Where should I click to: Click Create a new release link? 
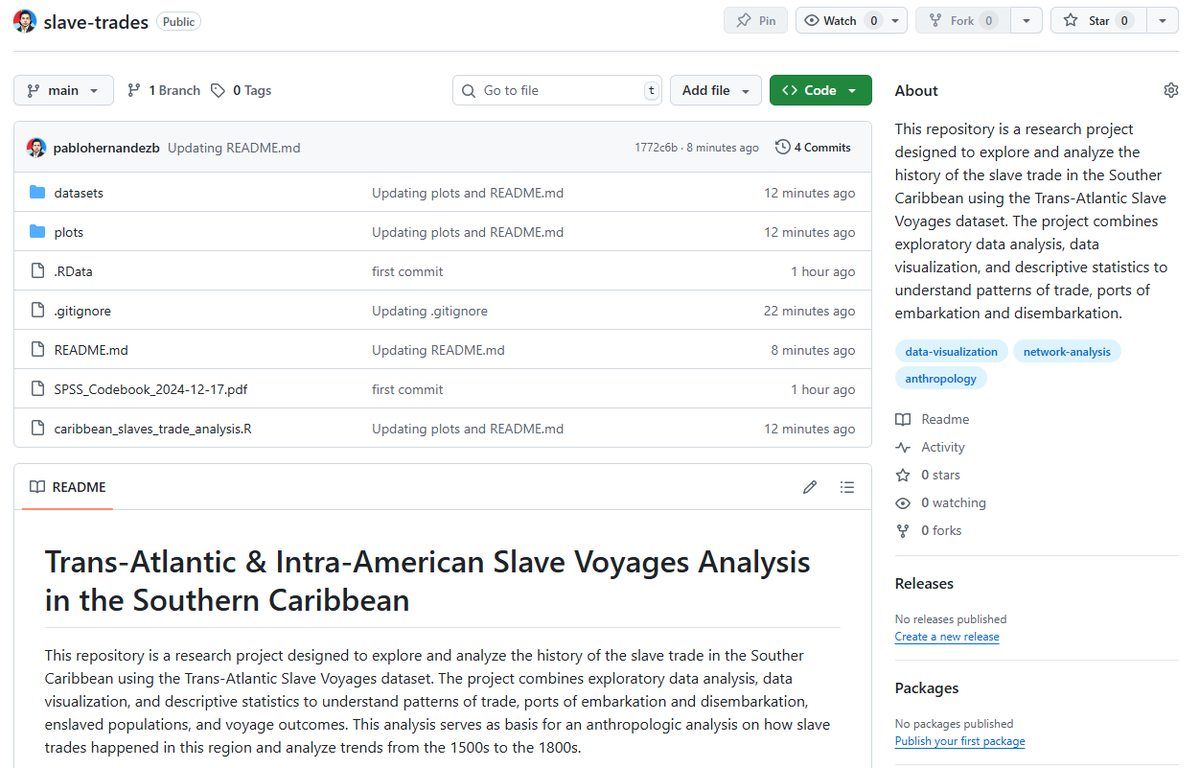pyautogui.click(x=947, y=636)
